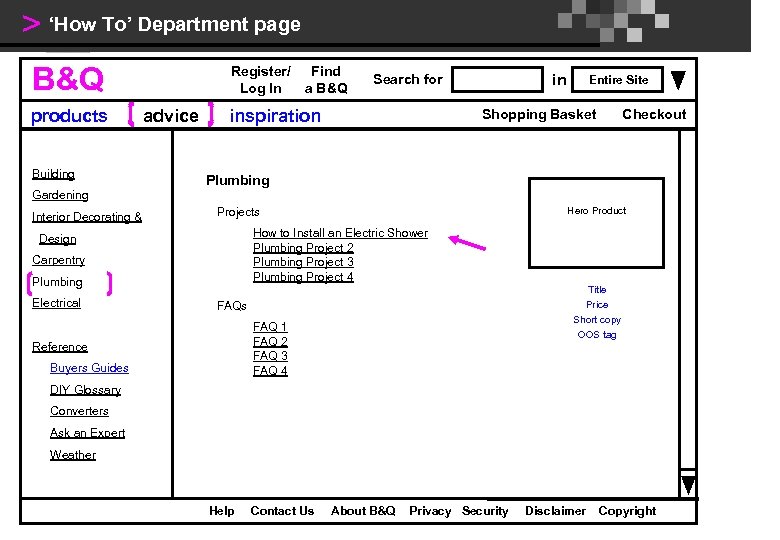This screenshot has height=540, width=780.
Task: Click the scrollbar down arrow
Action: tap(688, 485)
